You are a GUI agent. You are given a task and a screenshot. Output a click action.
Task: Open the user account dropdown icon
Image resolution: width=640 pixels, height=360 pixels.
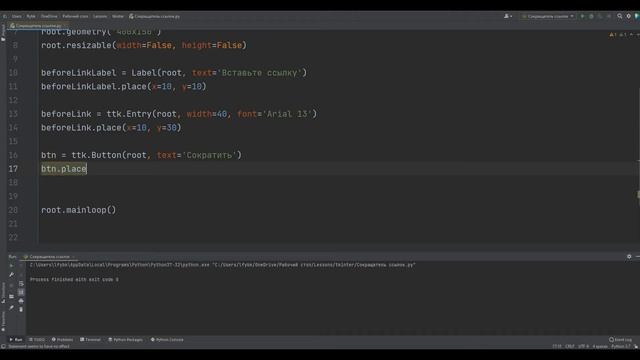[x=508, y=16]
